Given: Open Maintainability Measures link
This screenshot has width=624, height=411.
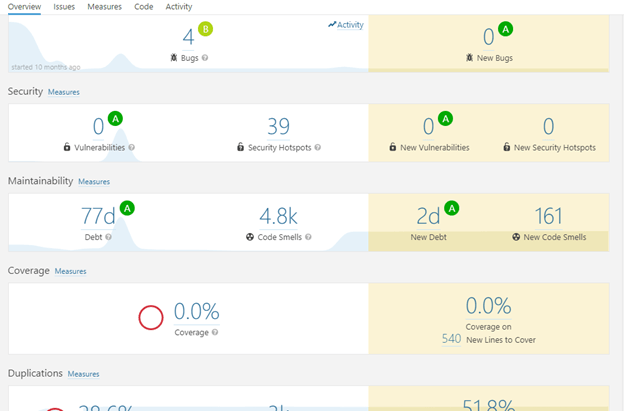Looking at the screenshot, I should tap(94, 181).
